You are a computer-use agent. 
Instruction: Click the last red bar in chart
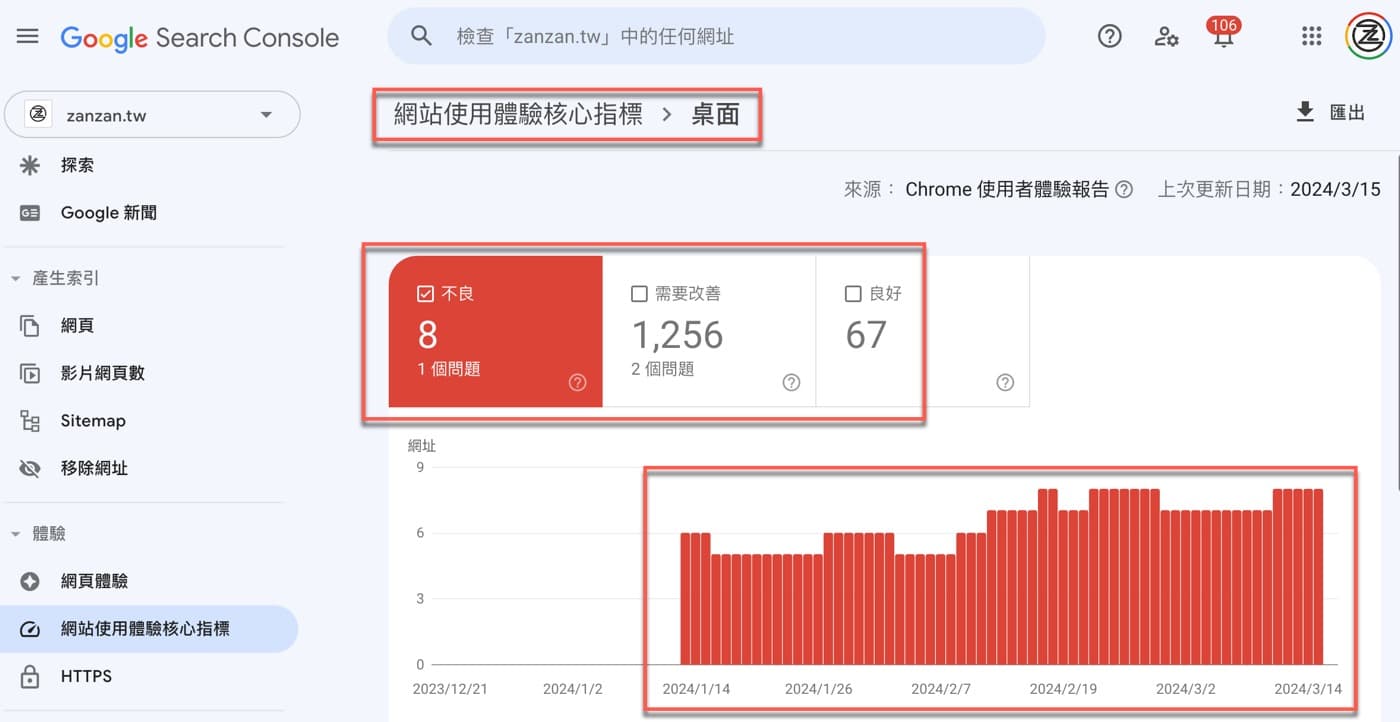(1319, 577)
